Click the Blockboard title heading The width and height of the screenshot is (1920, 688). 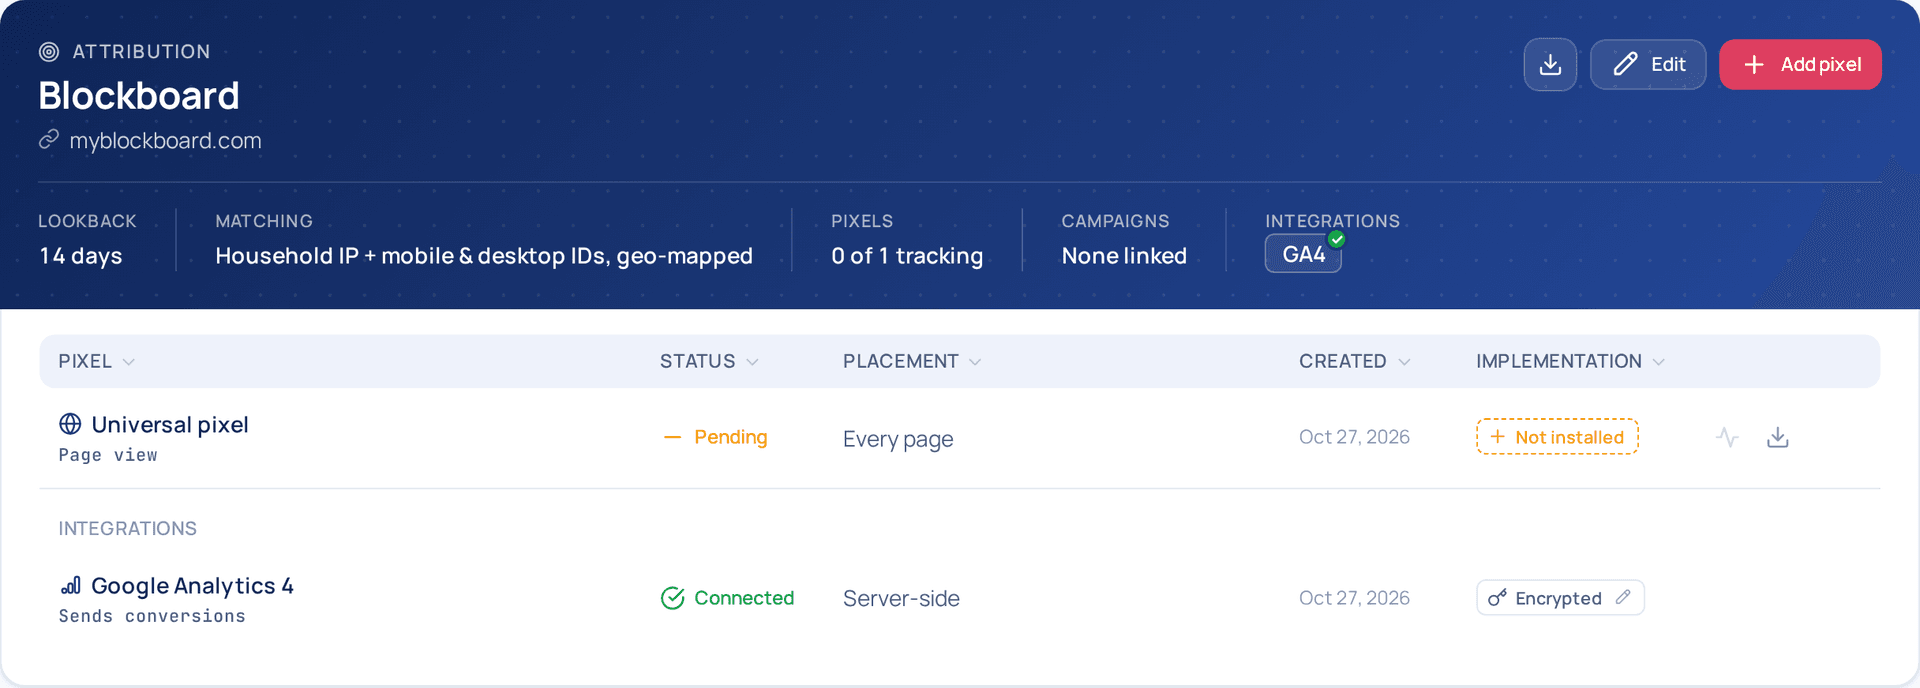(139, 96)
